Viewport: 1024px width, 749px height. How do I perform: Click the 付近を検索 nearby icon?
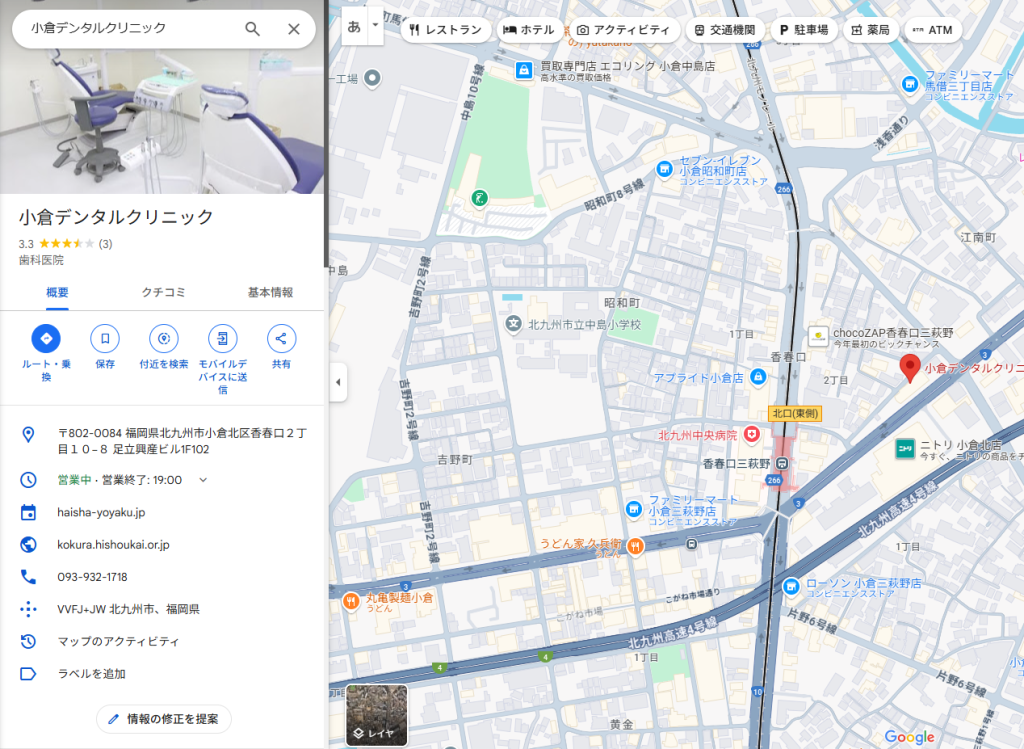pos(164,338)
